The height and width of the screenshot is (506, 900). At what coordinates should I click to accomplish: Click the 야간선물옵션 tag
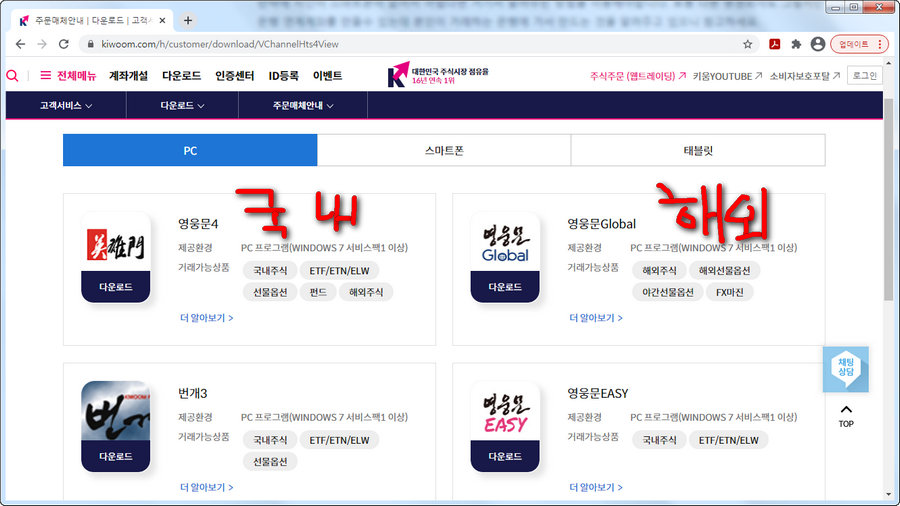(x=668, y=292)
